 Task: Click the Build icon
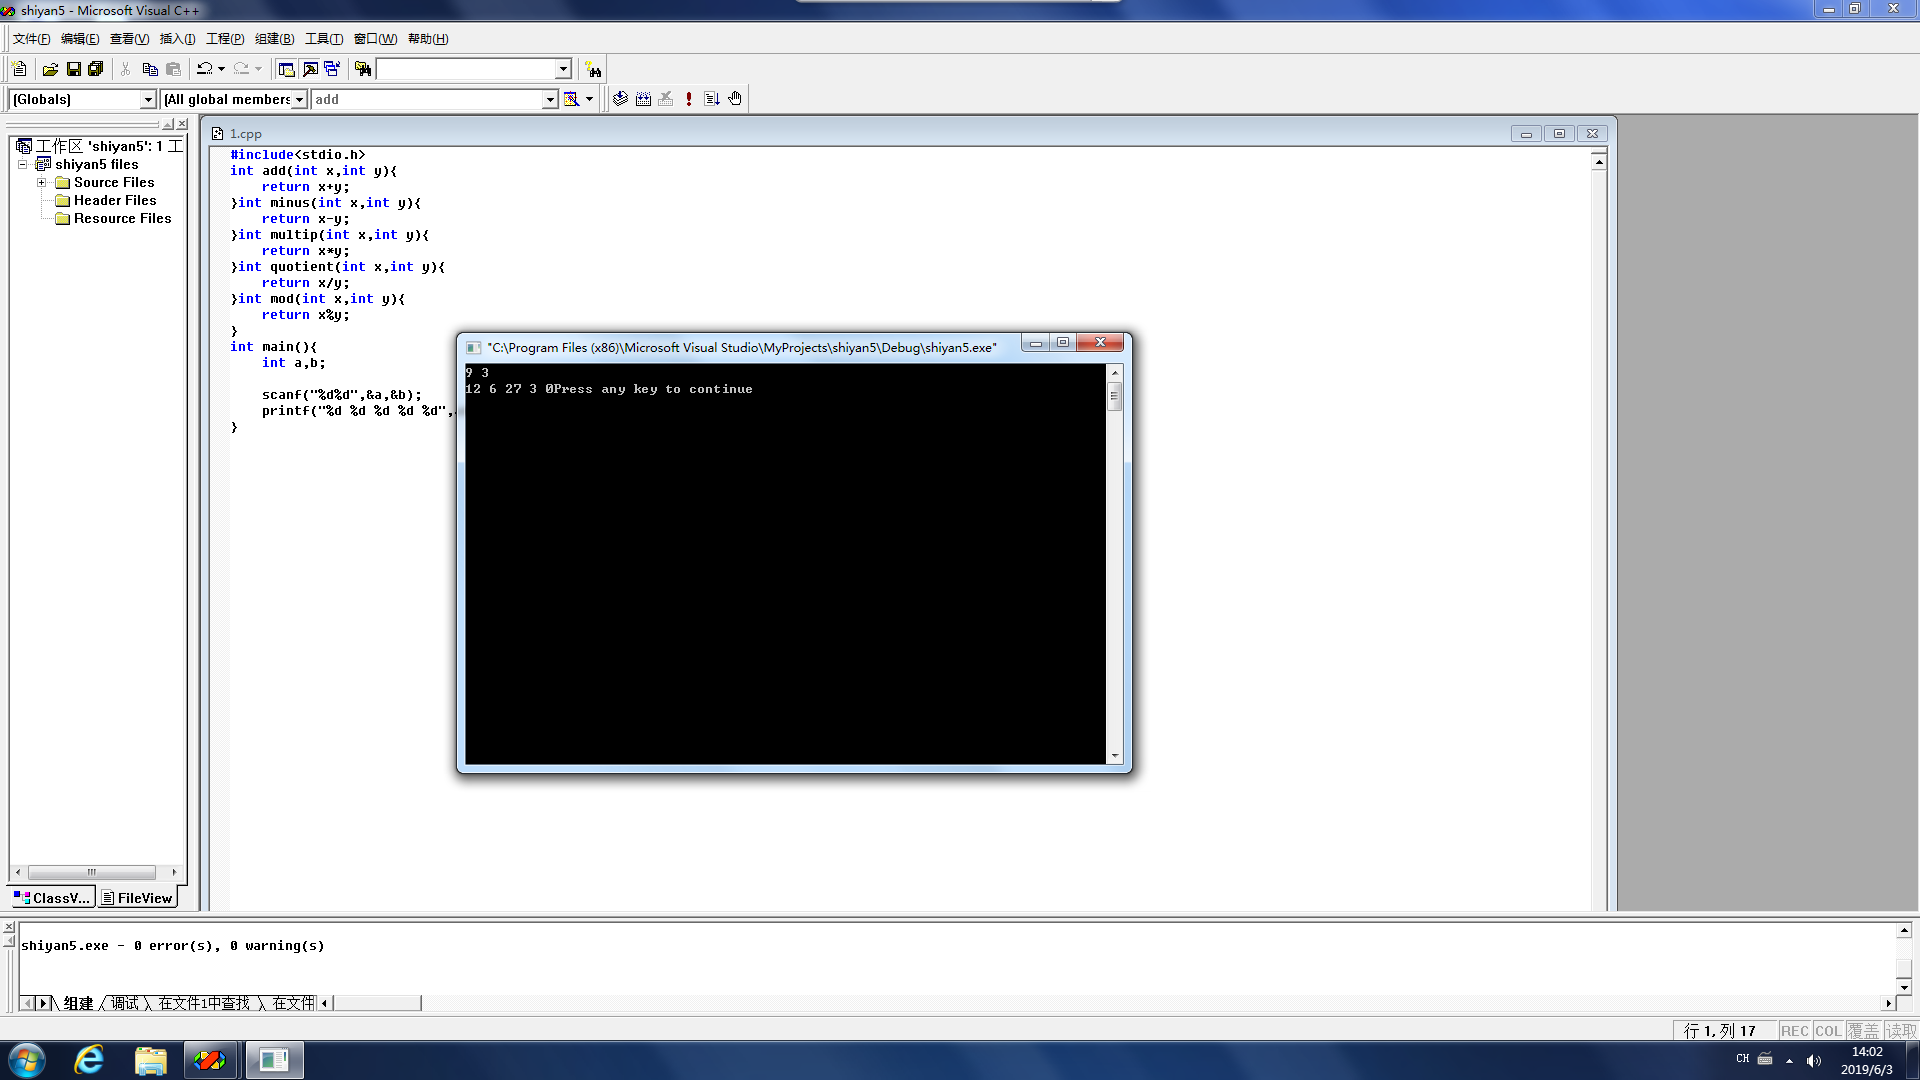pyautogui.click(x=643, y=99)
